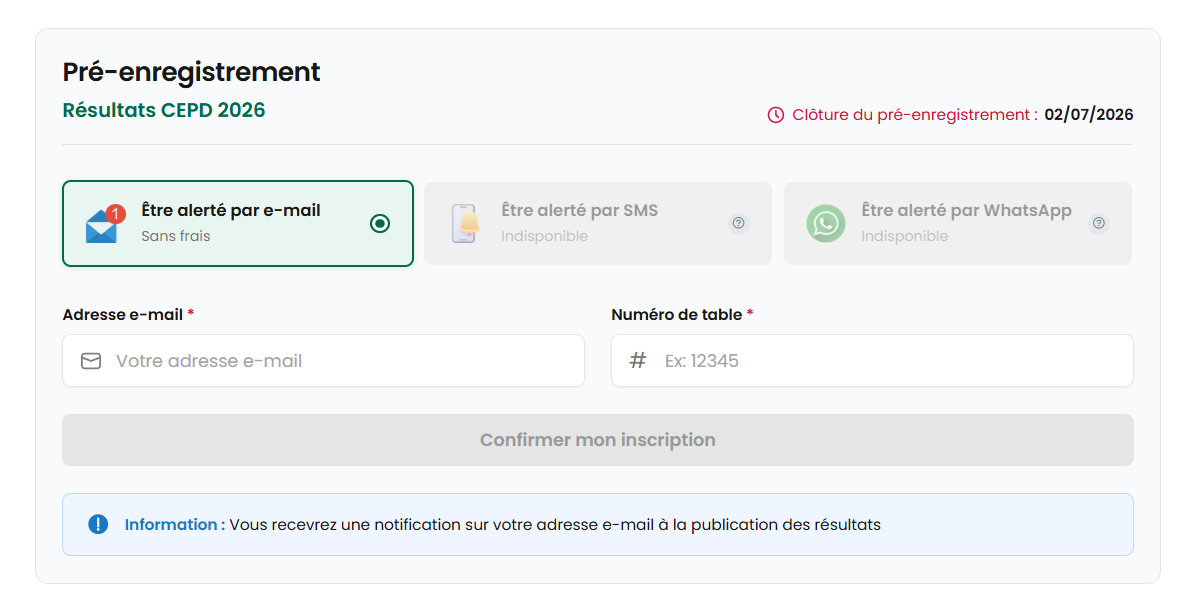Click the 'Adresse e-mail' field label
The width and height of the screenshot is (1182, 613).
(x=123, y=314)
